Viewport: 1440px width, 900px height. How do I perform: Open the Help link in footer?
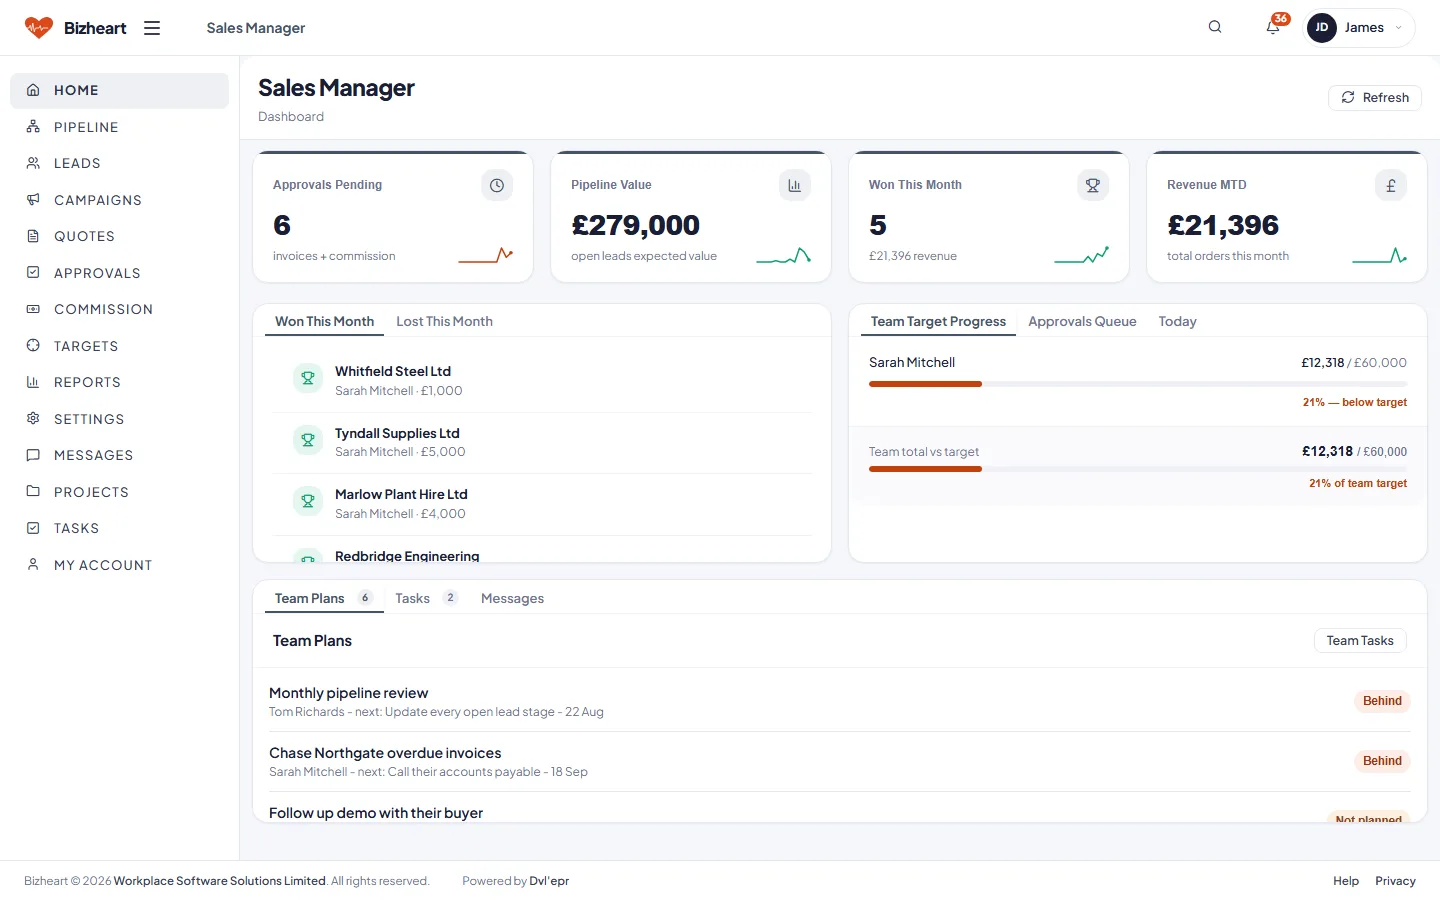pyautogui.click(x=1346, y=881)
